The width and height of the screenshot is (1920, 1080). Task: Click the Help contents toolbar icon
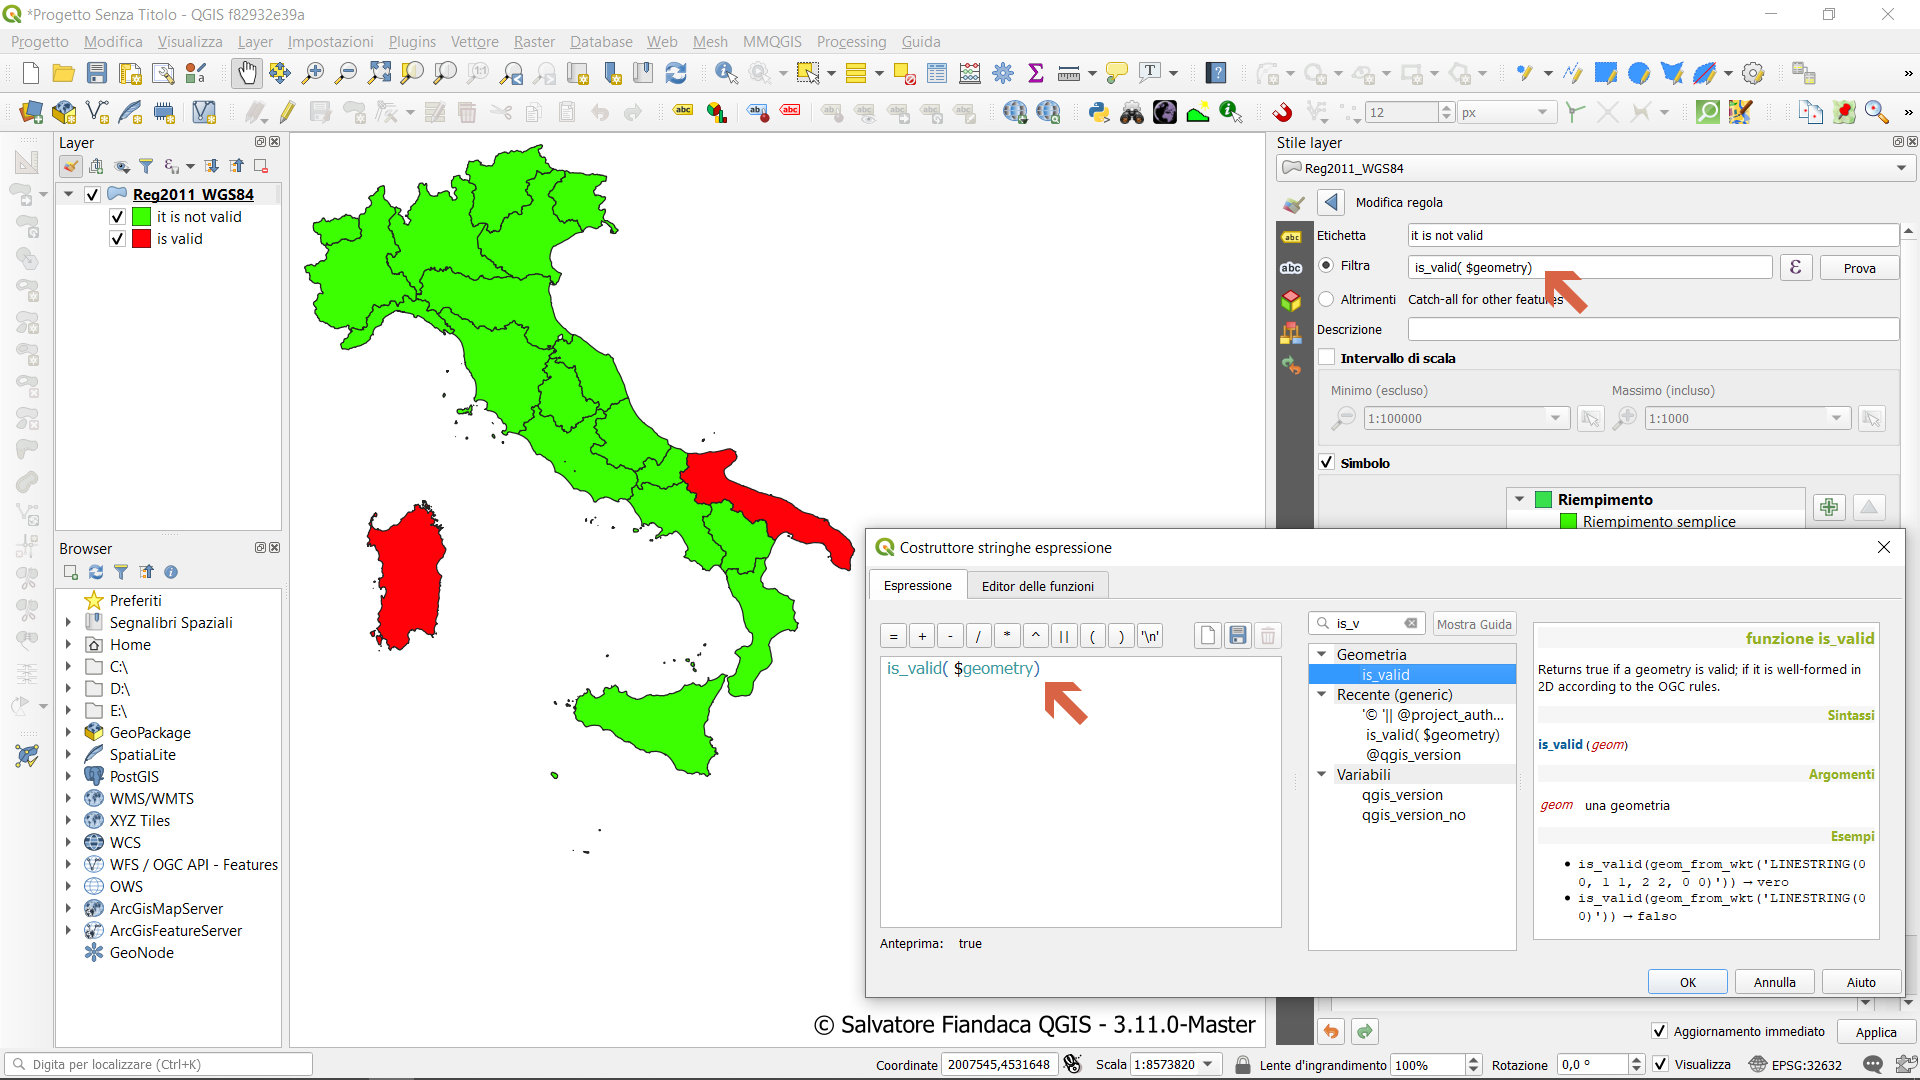coord(1215,73)
